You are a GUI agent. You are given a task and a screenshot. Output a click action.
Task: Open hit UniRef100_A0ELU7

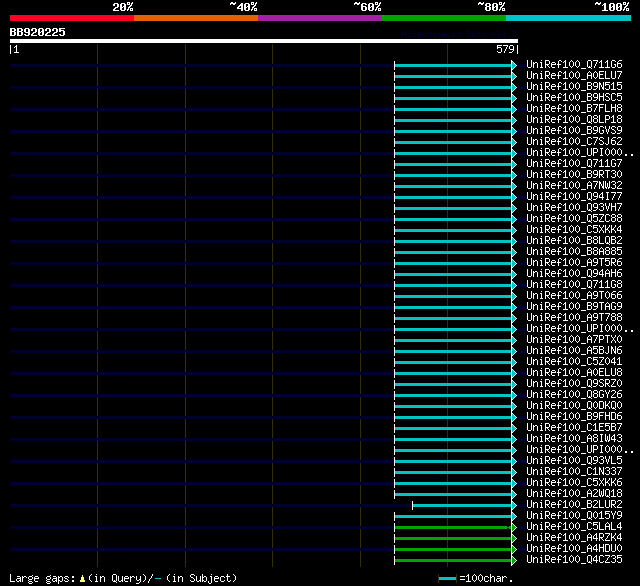(574, 75)
